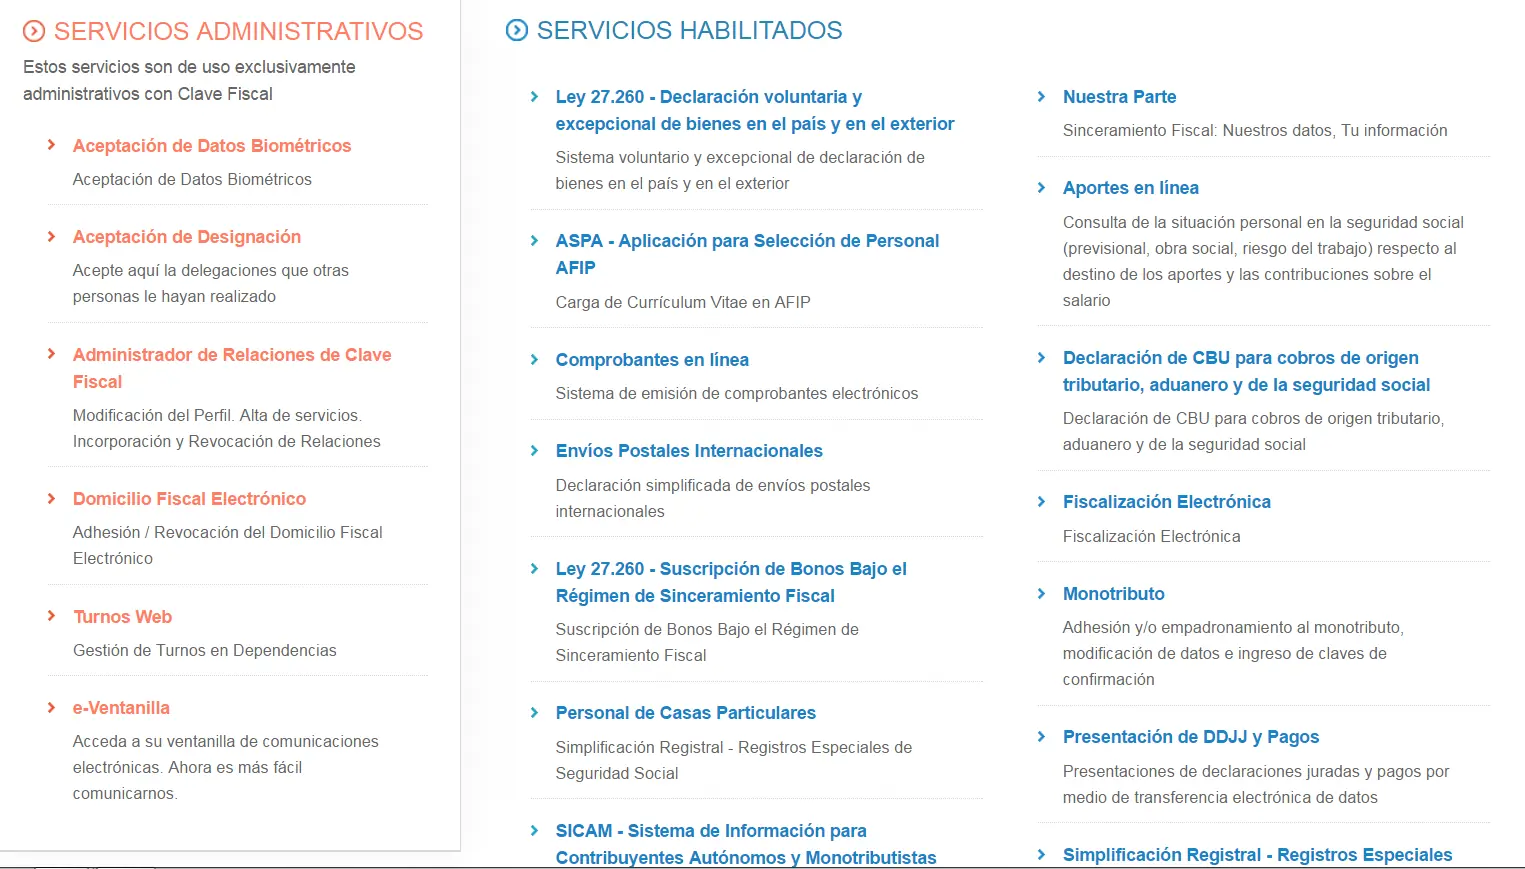
Task: Click chevron beside Suscripción de Bonos entry
Action: (534, 568)
